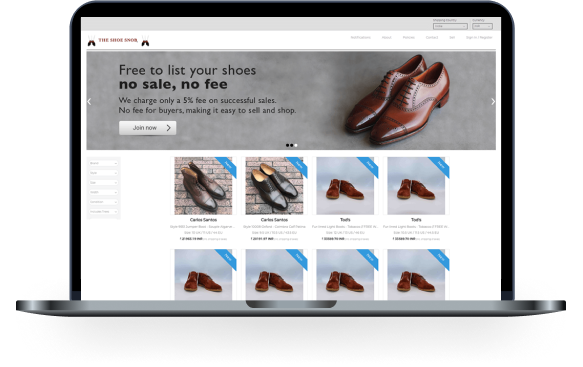Go to the Policies page
The image size is (583, 367).
point(409,38)
